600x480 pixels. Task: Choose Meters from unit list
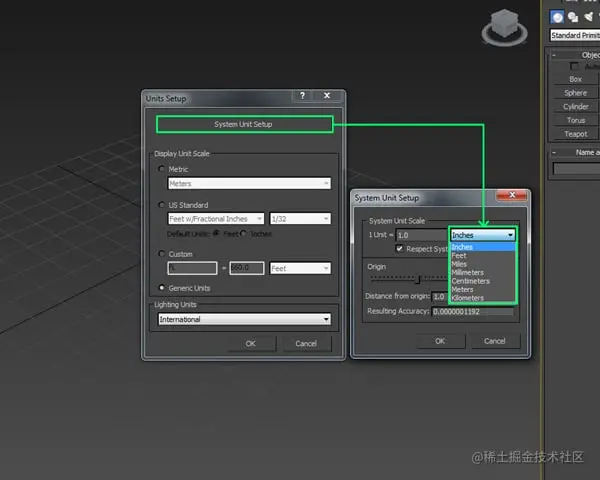(483, 289)
